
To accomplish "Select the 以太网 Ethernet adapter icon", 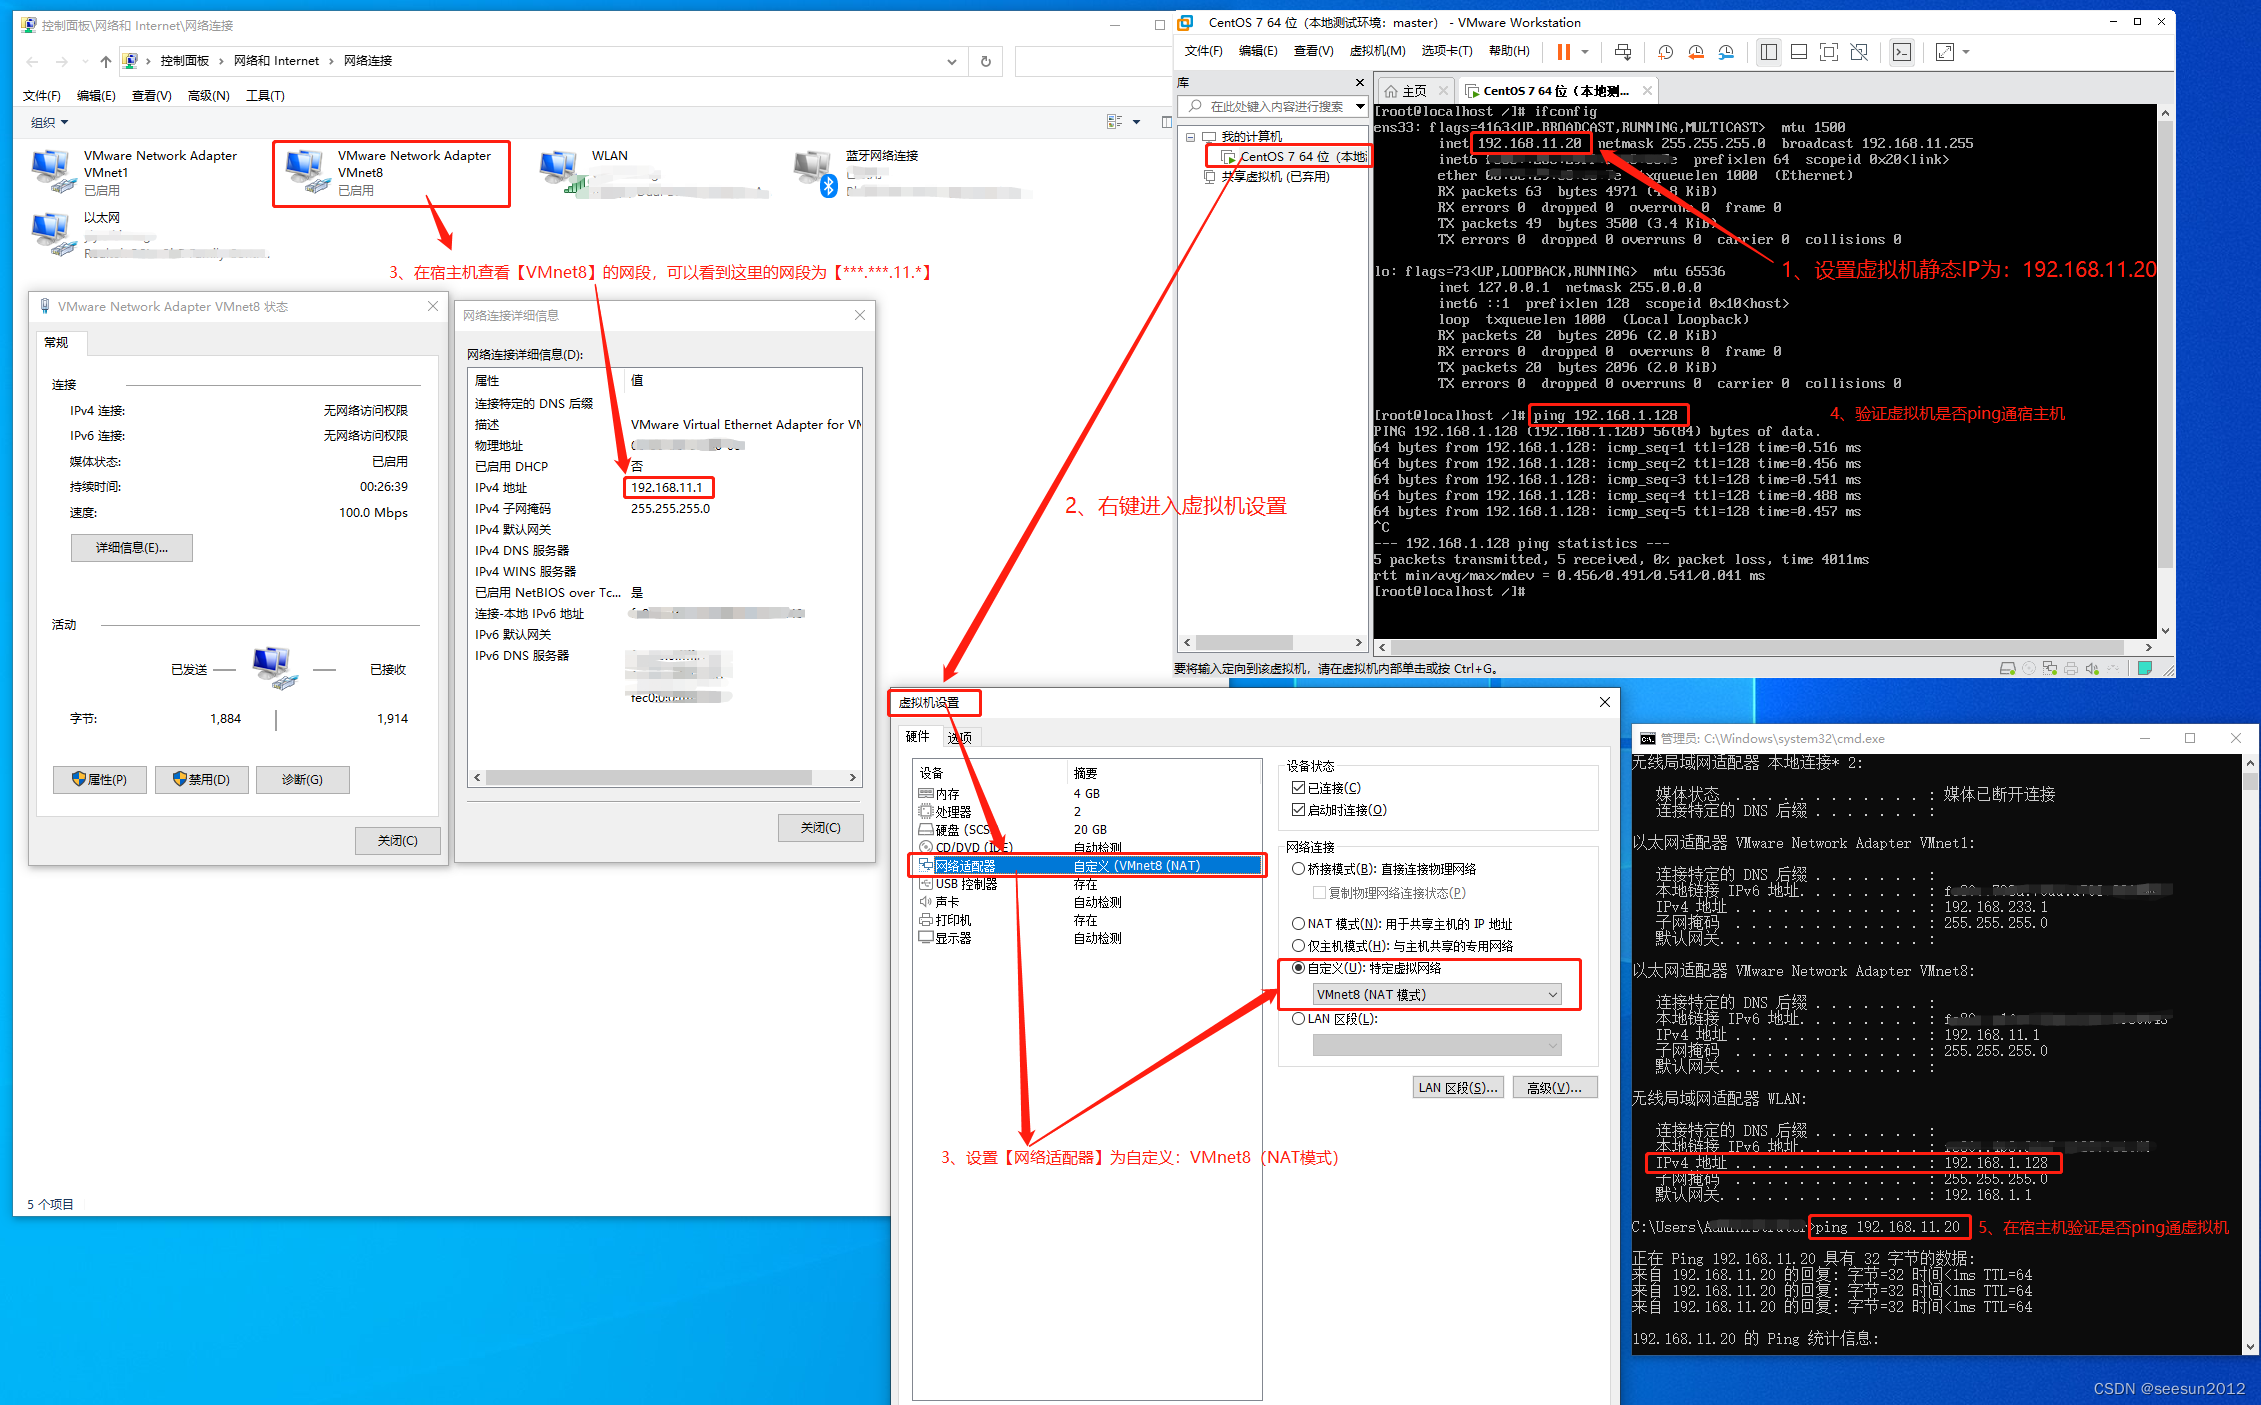I will pos(53,234).
